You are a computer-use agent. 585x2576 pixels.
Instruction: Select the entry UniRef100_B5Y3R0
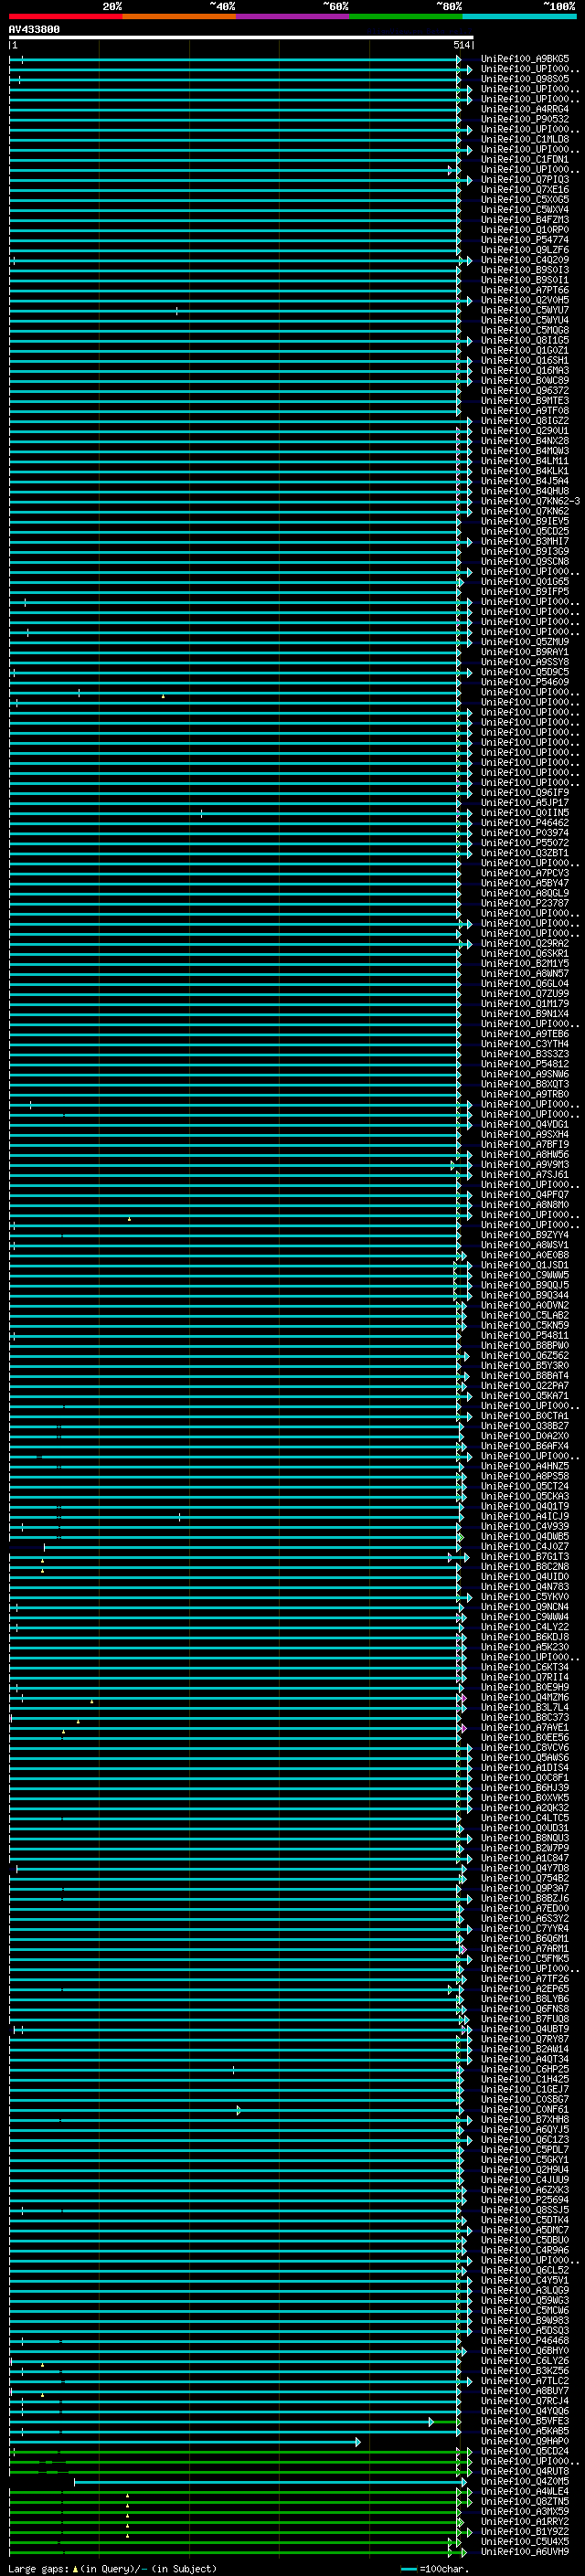tap(525, 1365)
